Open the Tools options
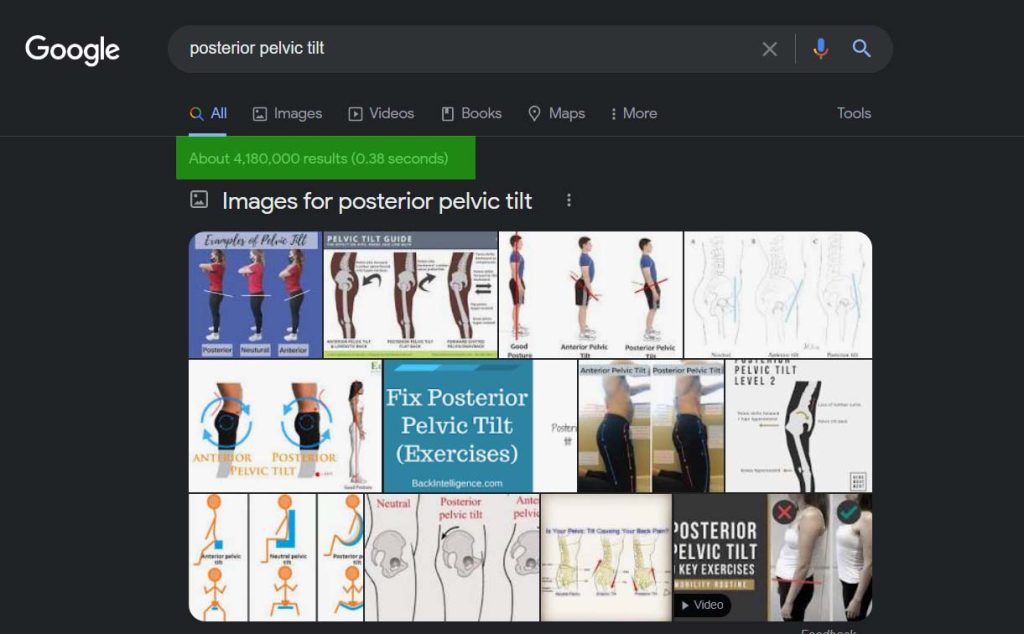Viewport: 1024px width, 634px height. [854, 114]
